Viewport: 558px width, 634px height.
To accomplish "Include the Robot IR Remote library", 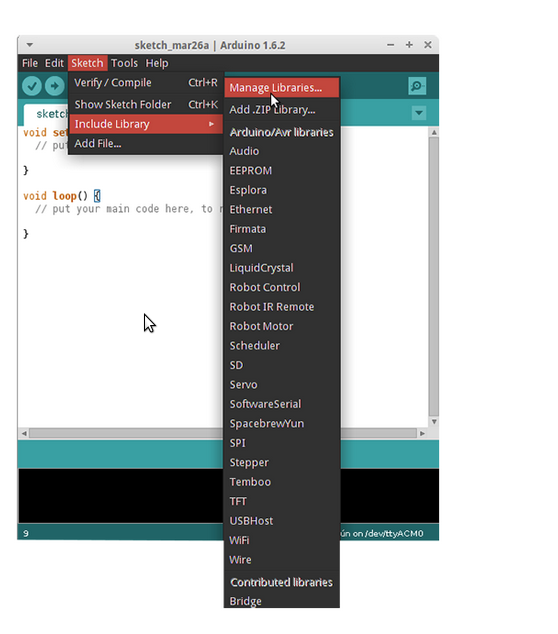I will point(281,307).
